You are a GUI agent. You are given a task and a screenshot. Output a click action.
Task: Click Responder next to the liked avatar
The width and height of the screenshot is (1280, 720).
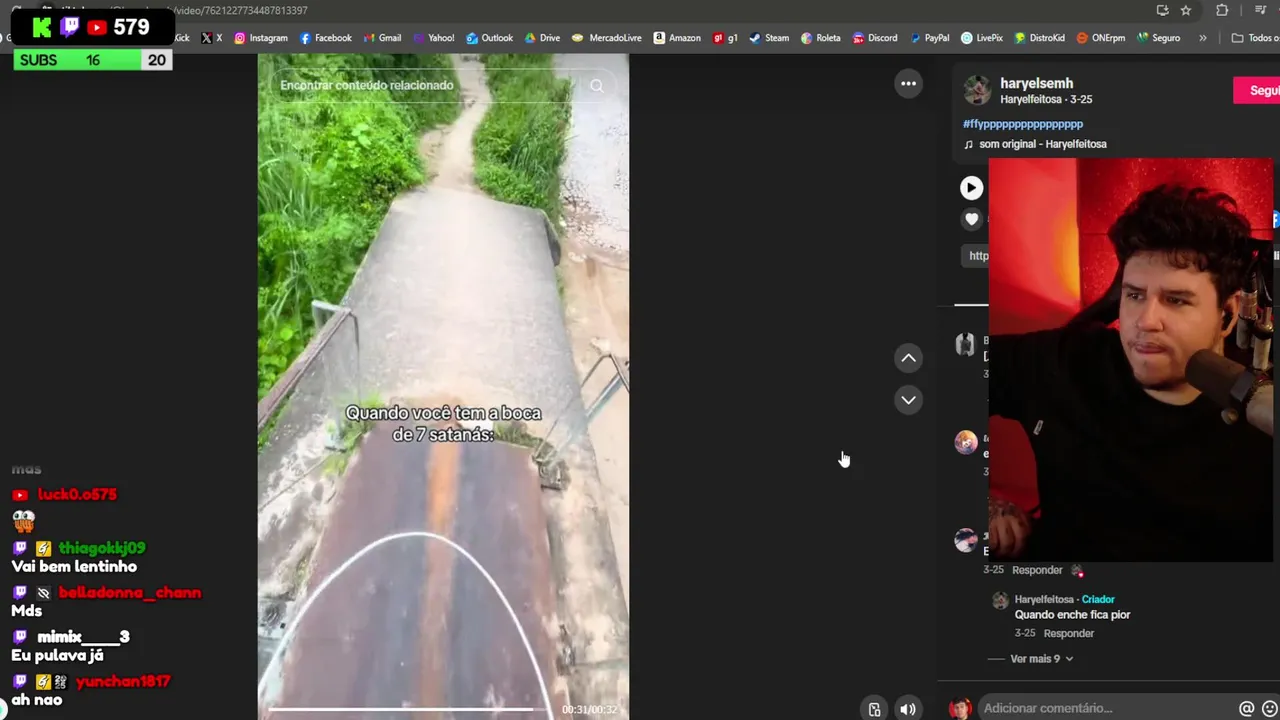[x=1037, y=570]
